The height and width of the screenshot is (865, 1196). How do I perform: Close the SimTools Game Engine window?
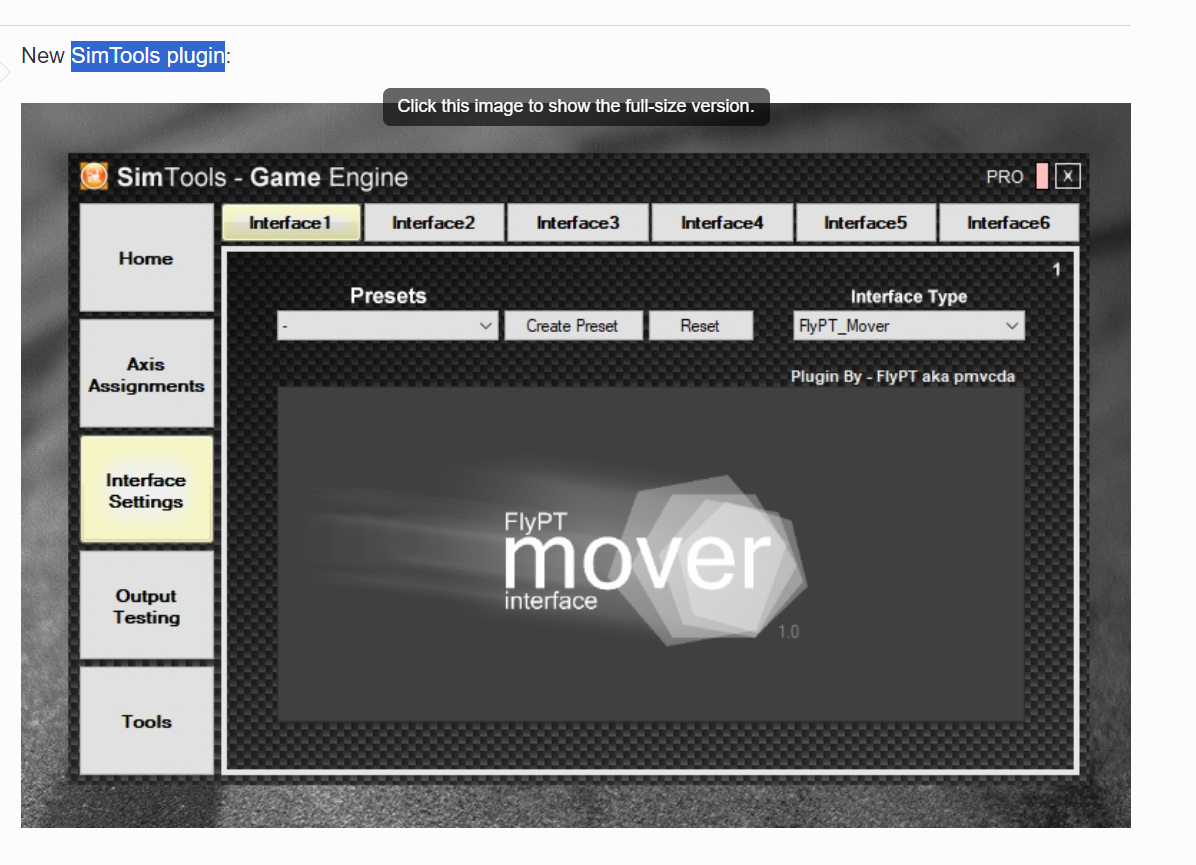coord(1068,176)
